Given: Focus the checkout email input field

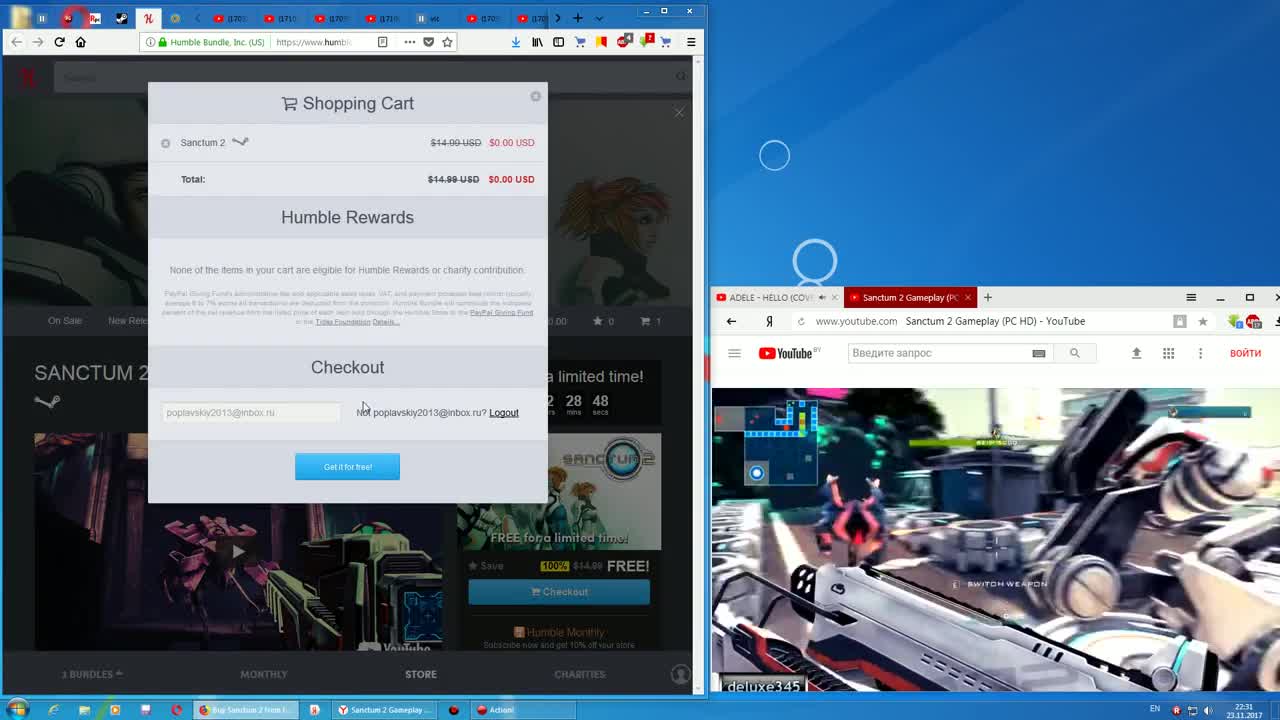Looking at the screenshot, I should [x=251, y=412].
